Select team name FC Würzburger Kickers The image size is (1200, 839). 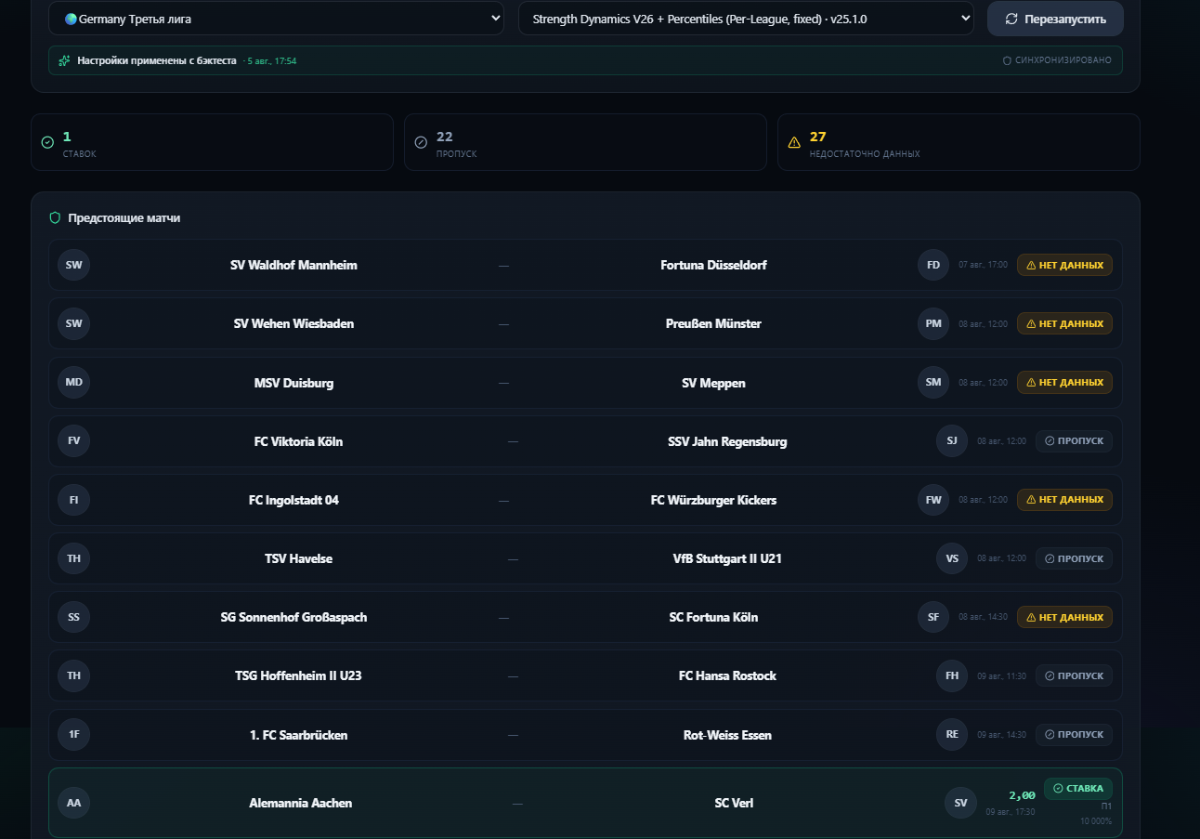click(x=714, y=500)
